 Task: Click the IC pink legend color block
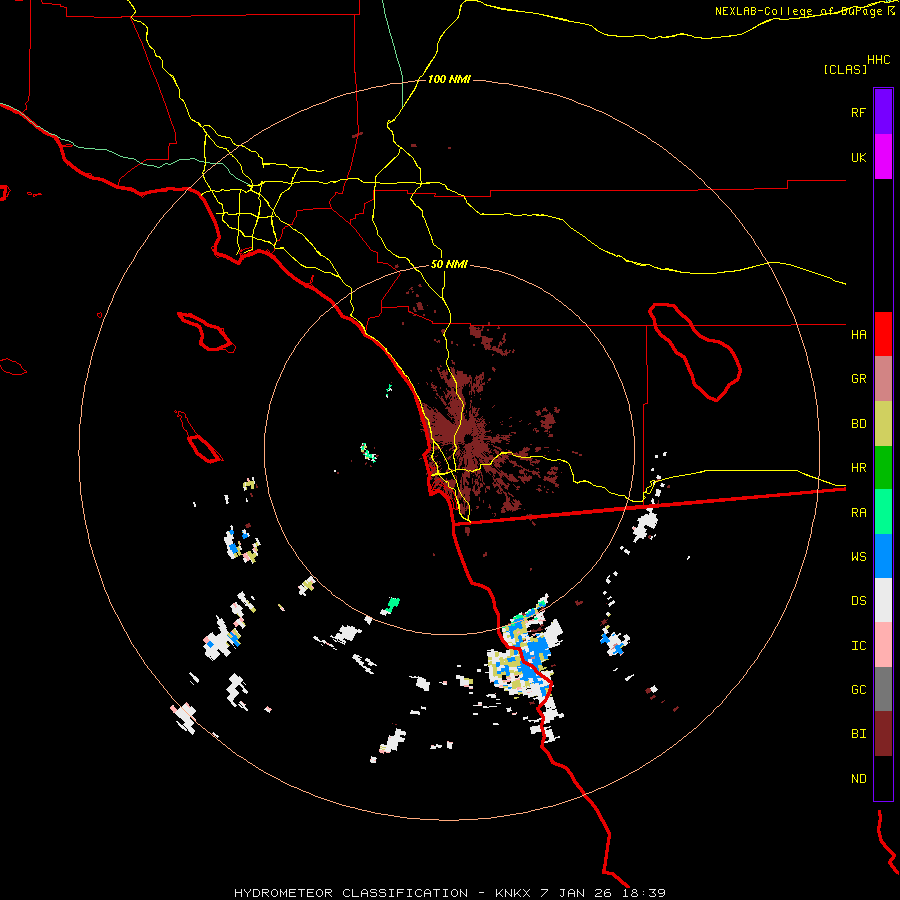point(883,645)
